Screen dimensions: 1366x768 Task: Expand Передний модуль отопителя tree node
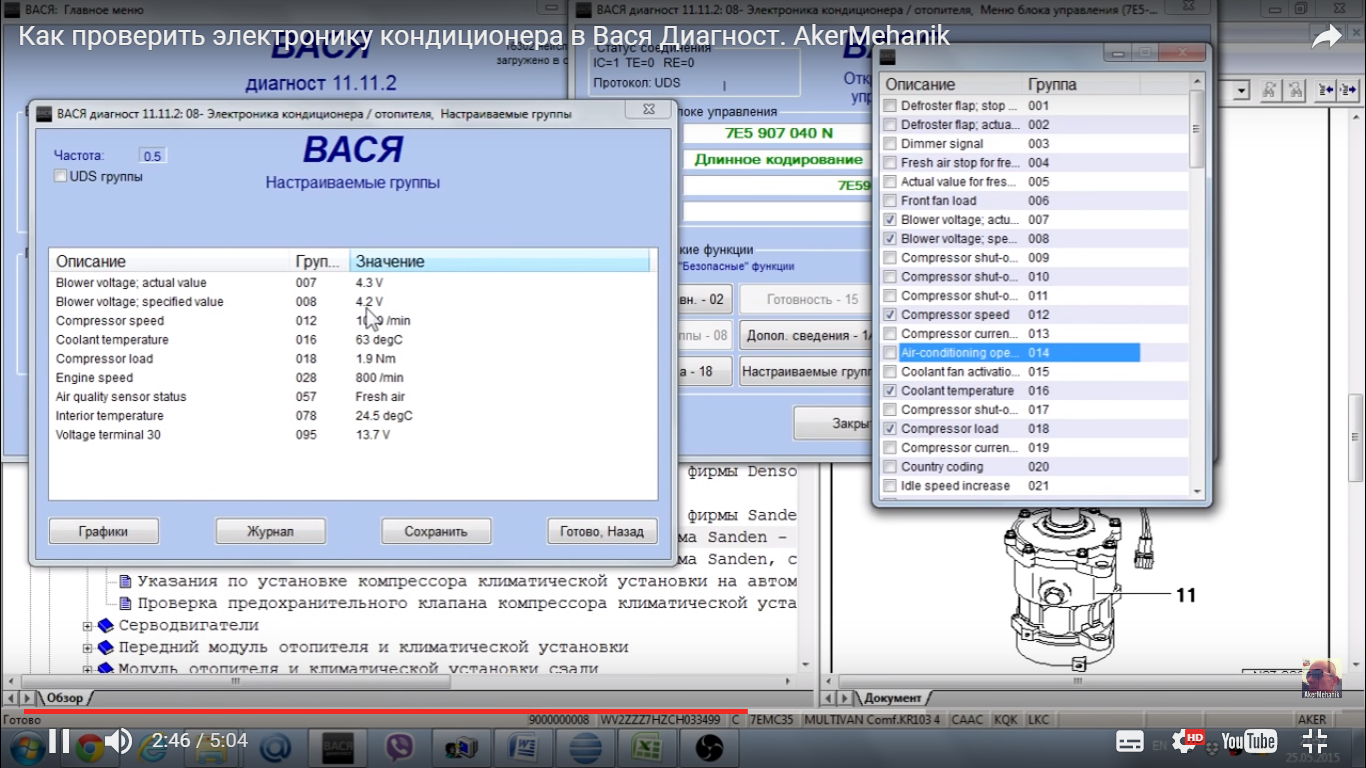[x=88, y=648]
